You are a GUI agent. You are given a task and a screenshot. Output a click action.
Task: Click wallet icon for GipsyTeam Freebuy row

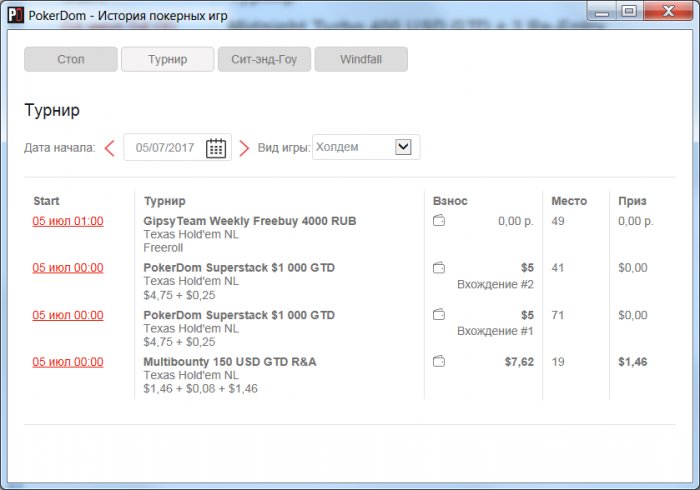tap(439, 220)
